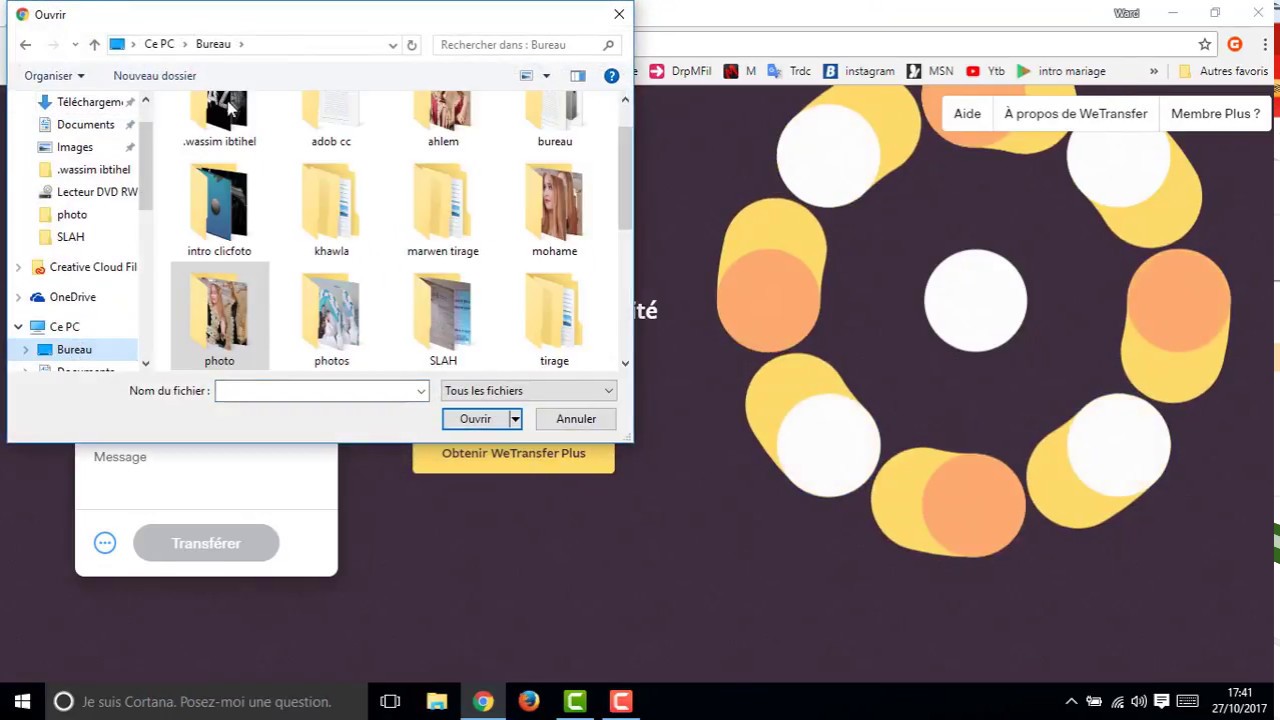This screenshot has height=720, width=1280.
Task: Expand the OneDrive tree node
Action: pyautogui.click(x=18, y=297)
